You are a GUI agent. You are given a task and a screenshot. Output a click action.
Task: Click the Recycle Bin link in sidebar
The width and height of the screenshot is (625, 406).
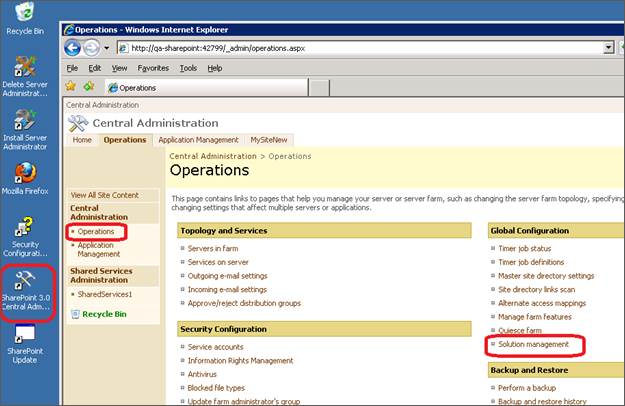pyautogui.click(x=103, y=314)
